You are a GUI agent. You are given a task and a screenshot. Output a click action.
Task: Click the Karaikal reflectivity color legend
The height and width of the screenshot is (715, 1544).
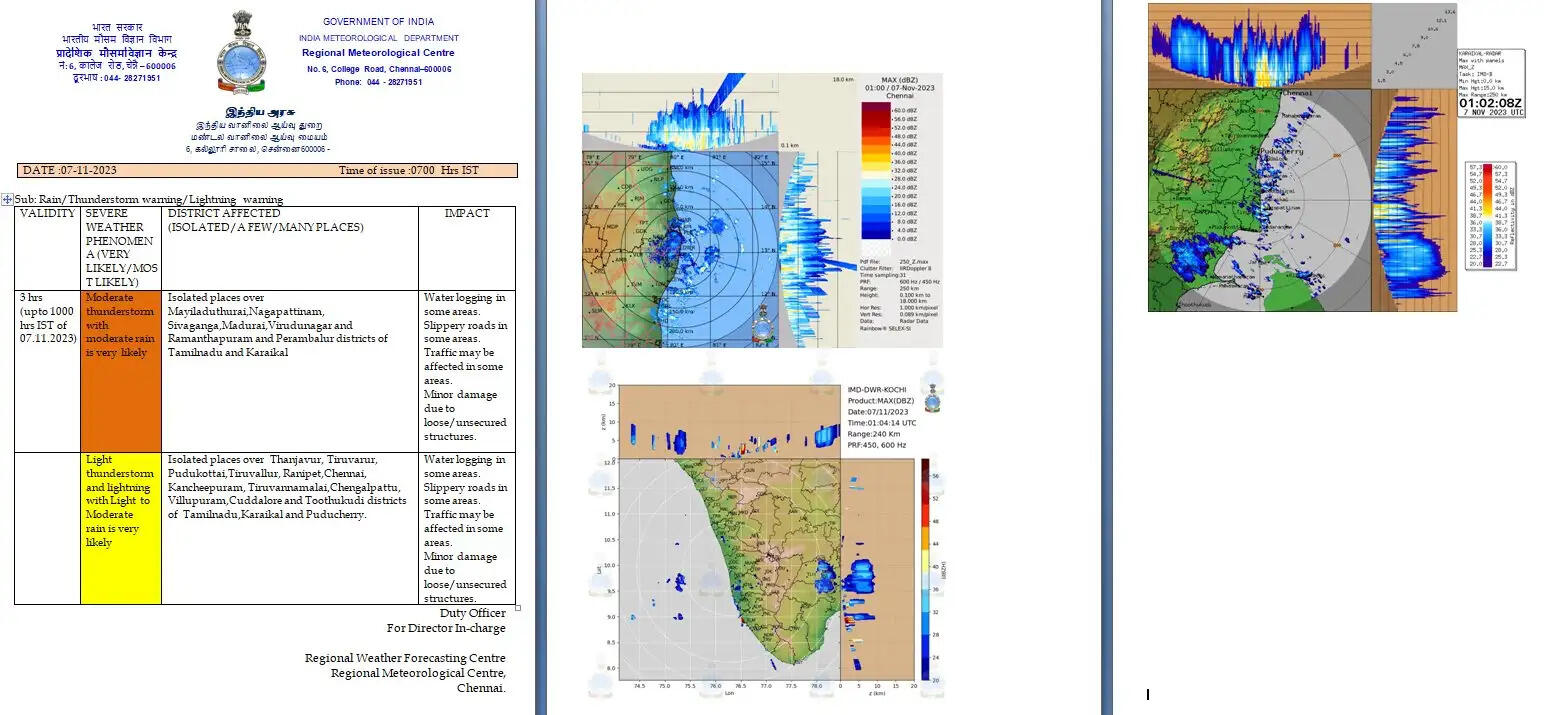click(x=1491, y=215)
